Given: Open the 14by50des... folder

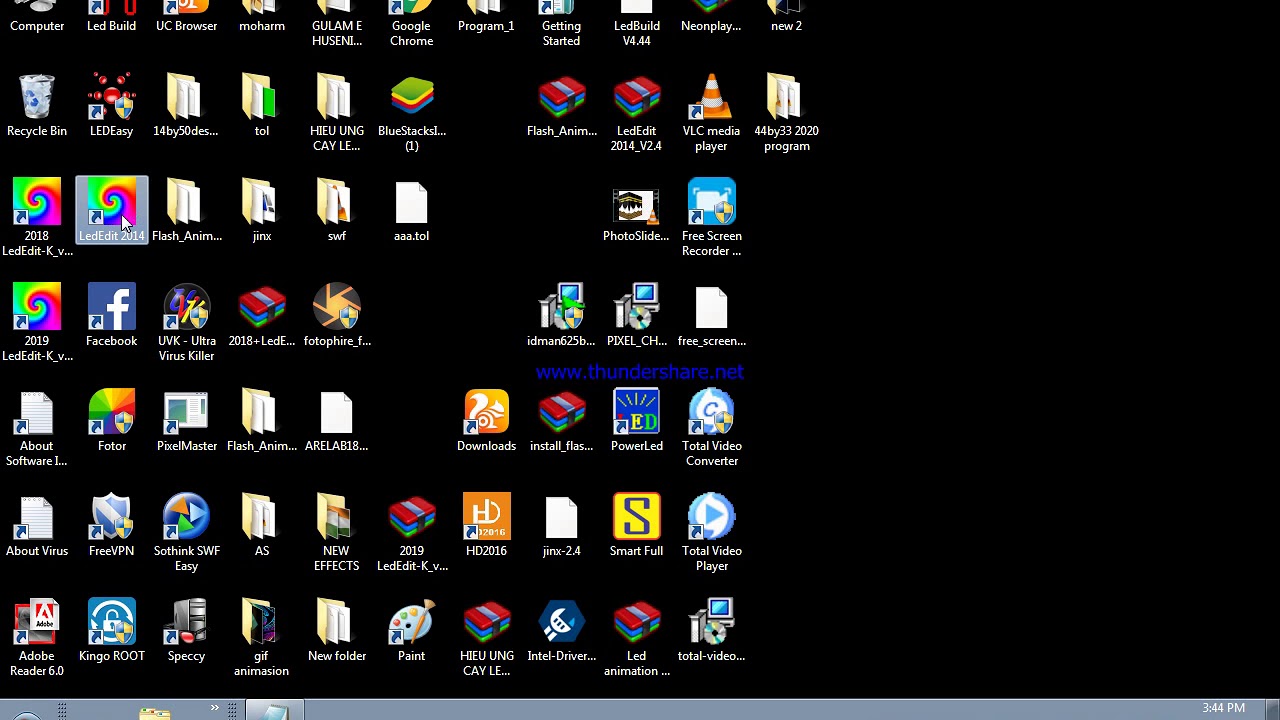Looking at the screenshot, I should tap(186, 106).
